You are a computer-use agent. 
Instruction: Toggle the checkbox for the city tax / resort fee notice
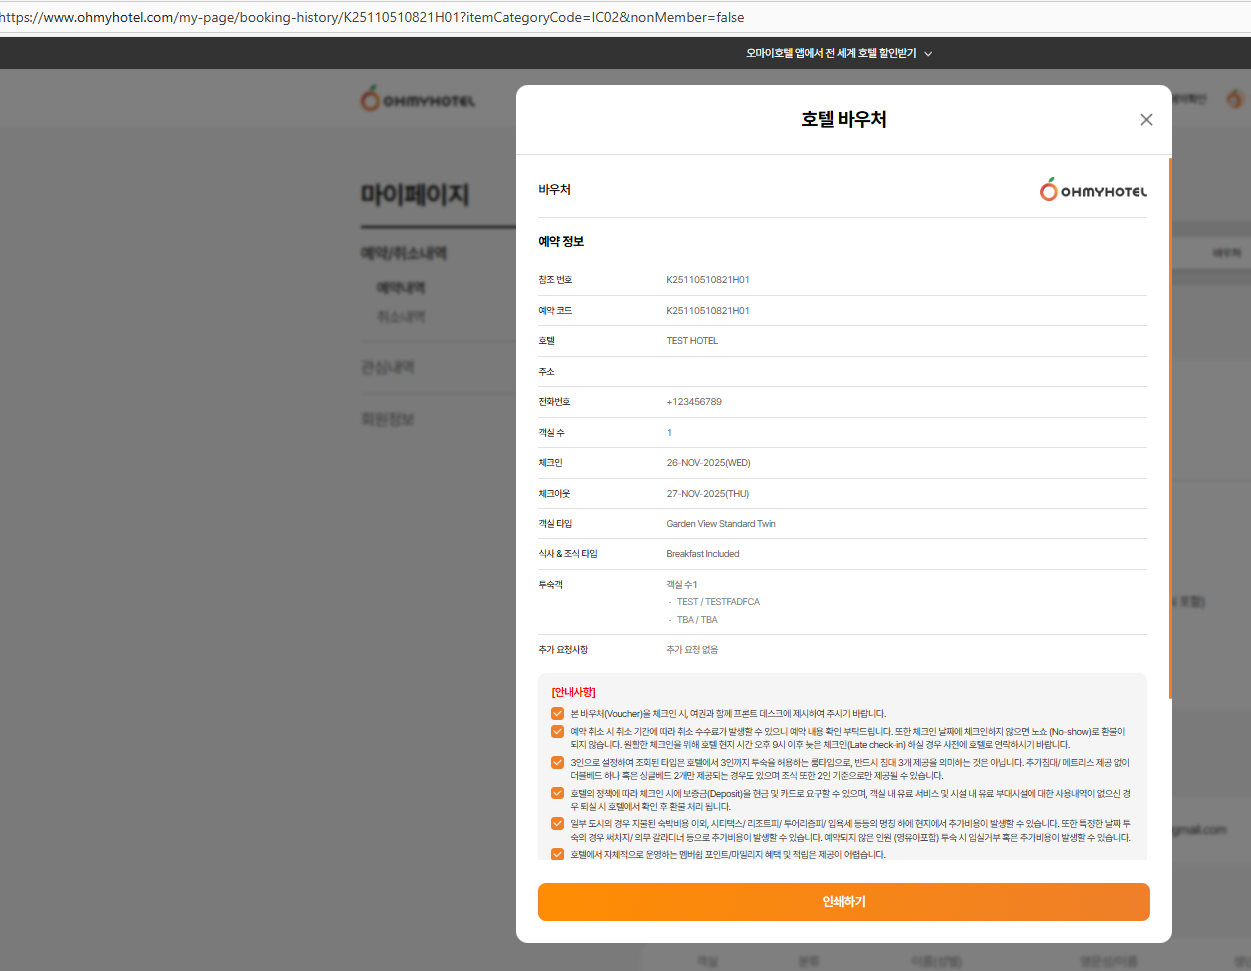pyautogui.click(x=558, y=824)
